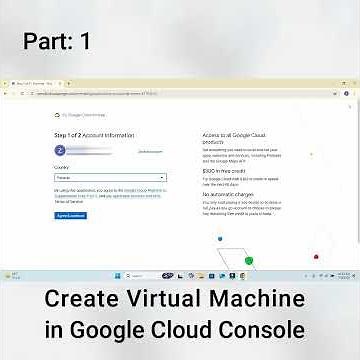Click the taskbar clock and date

344,276
